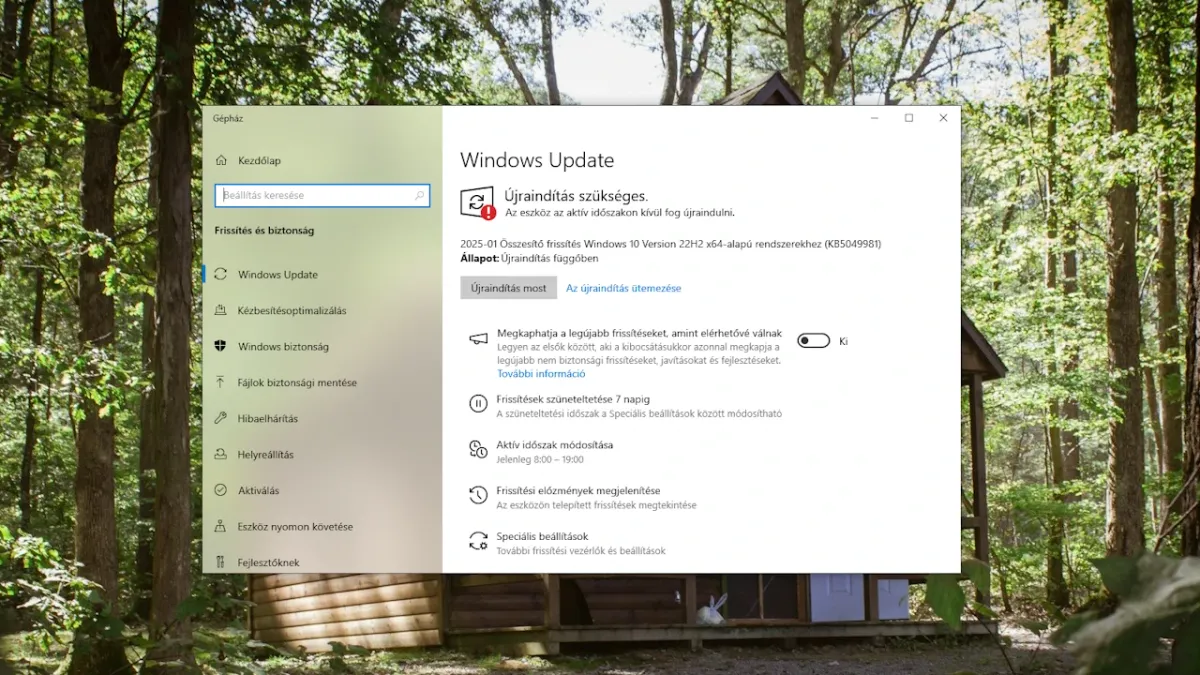Focus the Beállítás keresése search box
This screenshot has width=1200, height=675.
click(322, 195)
